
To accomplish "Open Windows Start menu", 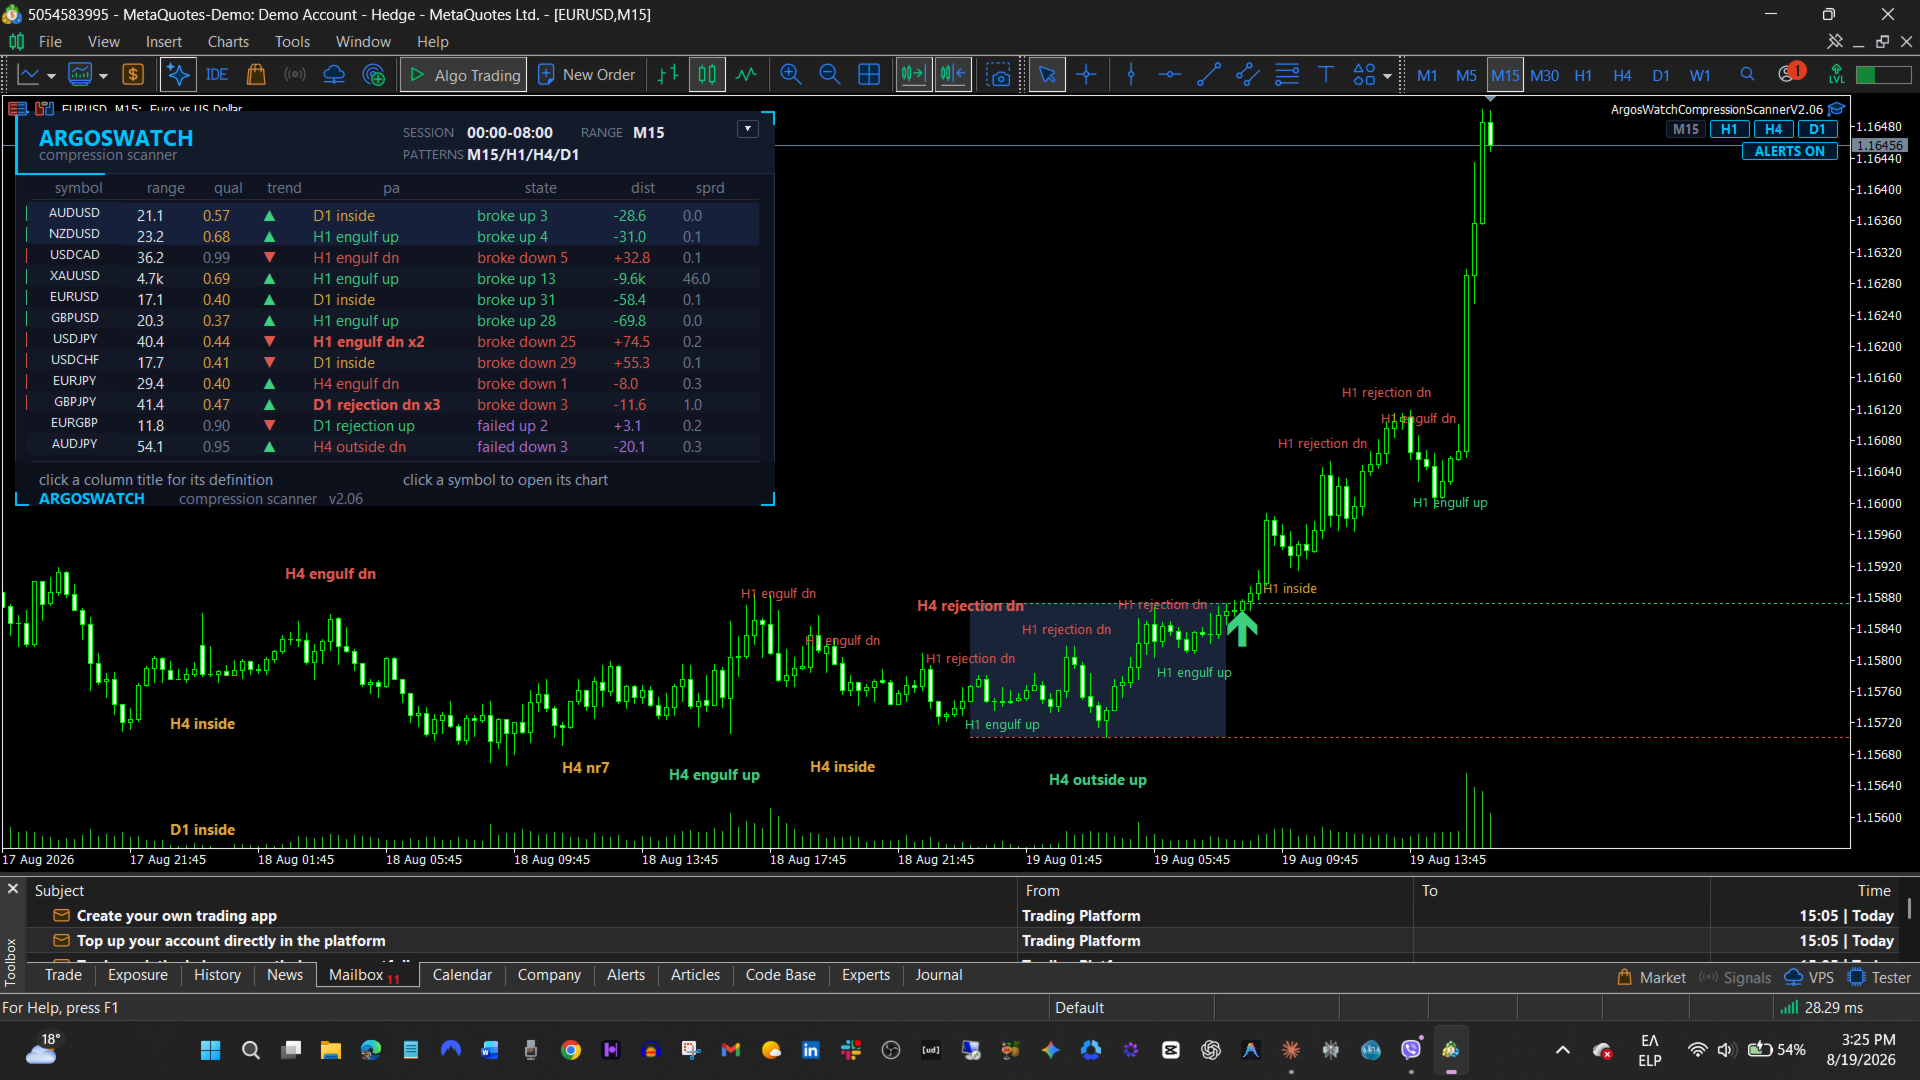I will [210, 1050].
